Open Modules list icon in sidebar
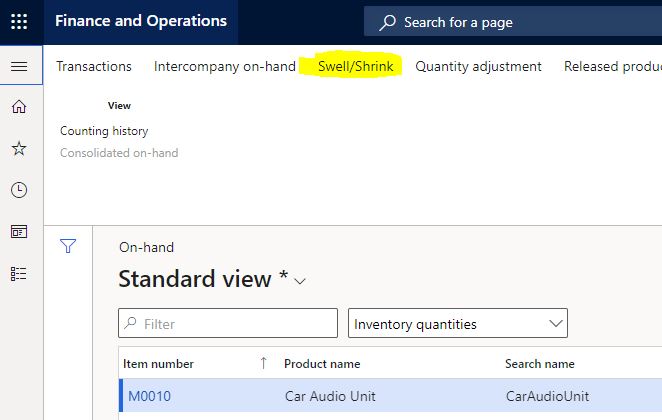This screenshot has width=662, height=420. click(x=19, y=274)
